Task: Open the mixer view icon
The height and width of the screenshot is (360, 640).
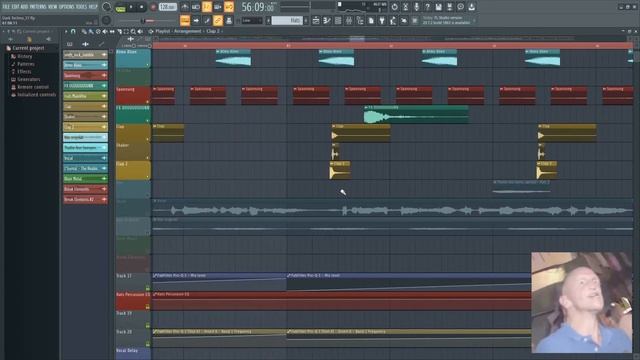Action: point(349,20)
